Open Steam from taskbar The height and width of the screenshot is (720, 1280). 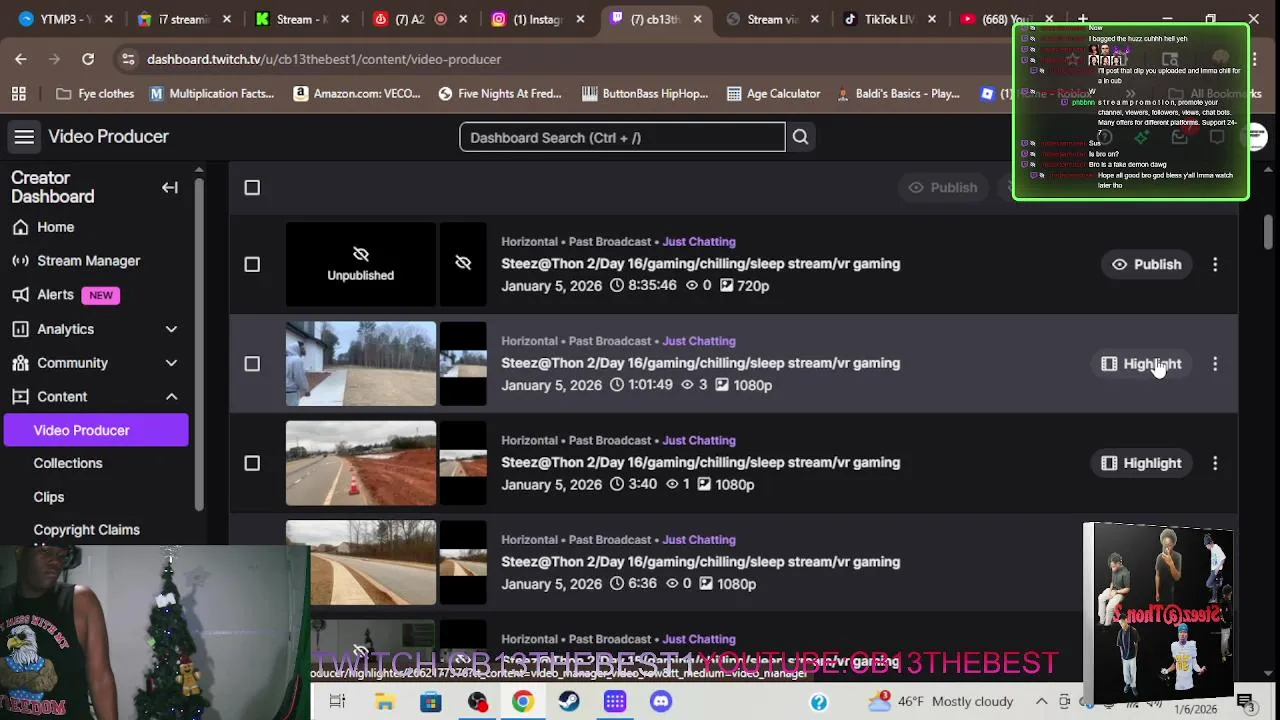click(x=568, y=702)
